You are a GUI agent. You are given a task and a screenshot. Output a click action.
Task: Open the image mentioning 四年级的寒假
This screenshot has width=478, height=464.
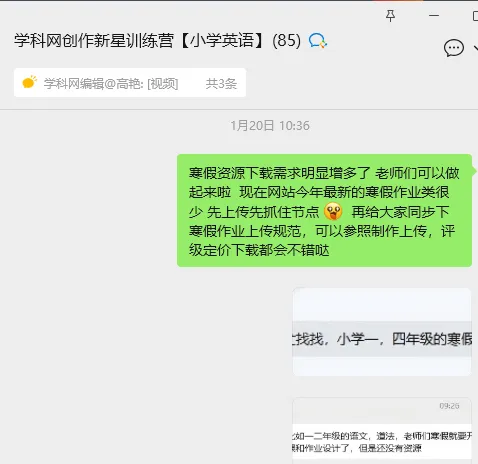[382, 332]
